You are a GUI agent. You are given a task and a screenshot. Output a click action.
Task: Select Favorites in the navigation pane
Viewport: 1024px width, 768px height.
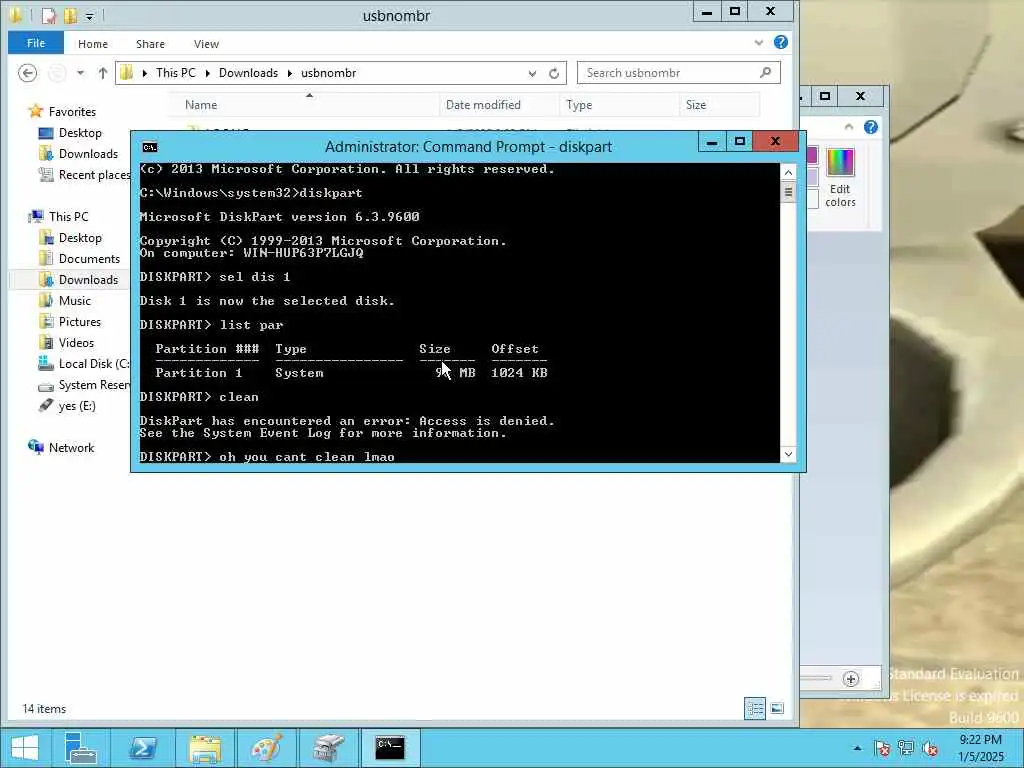(x=72, y=112)
